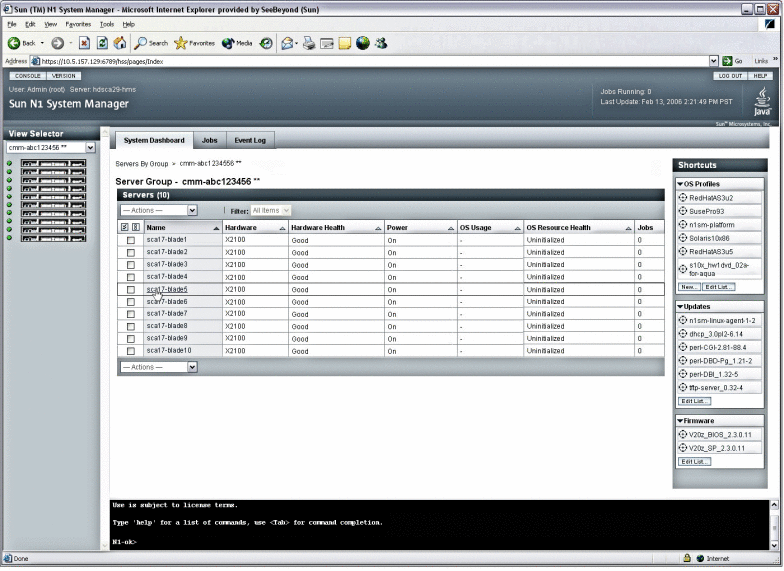Click the SusePro93 profile icon

(x=682, y=211)
